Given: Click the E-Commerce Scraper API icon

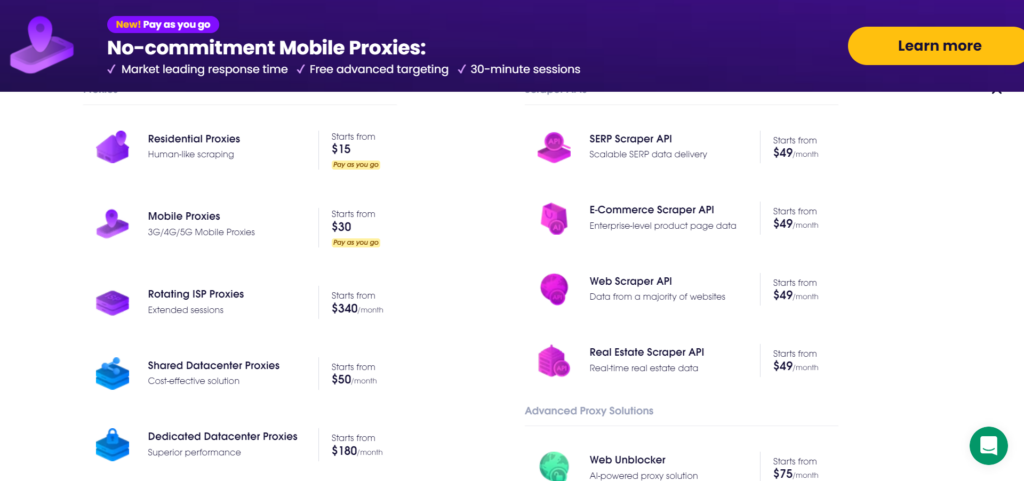Looking at the screenshot, I should tap(554, 217).
